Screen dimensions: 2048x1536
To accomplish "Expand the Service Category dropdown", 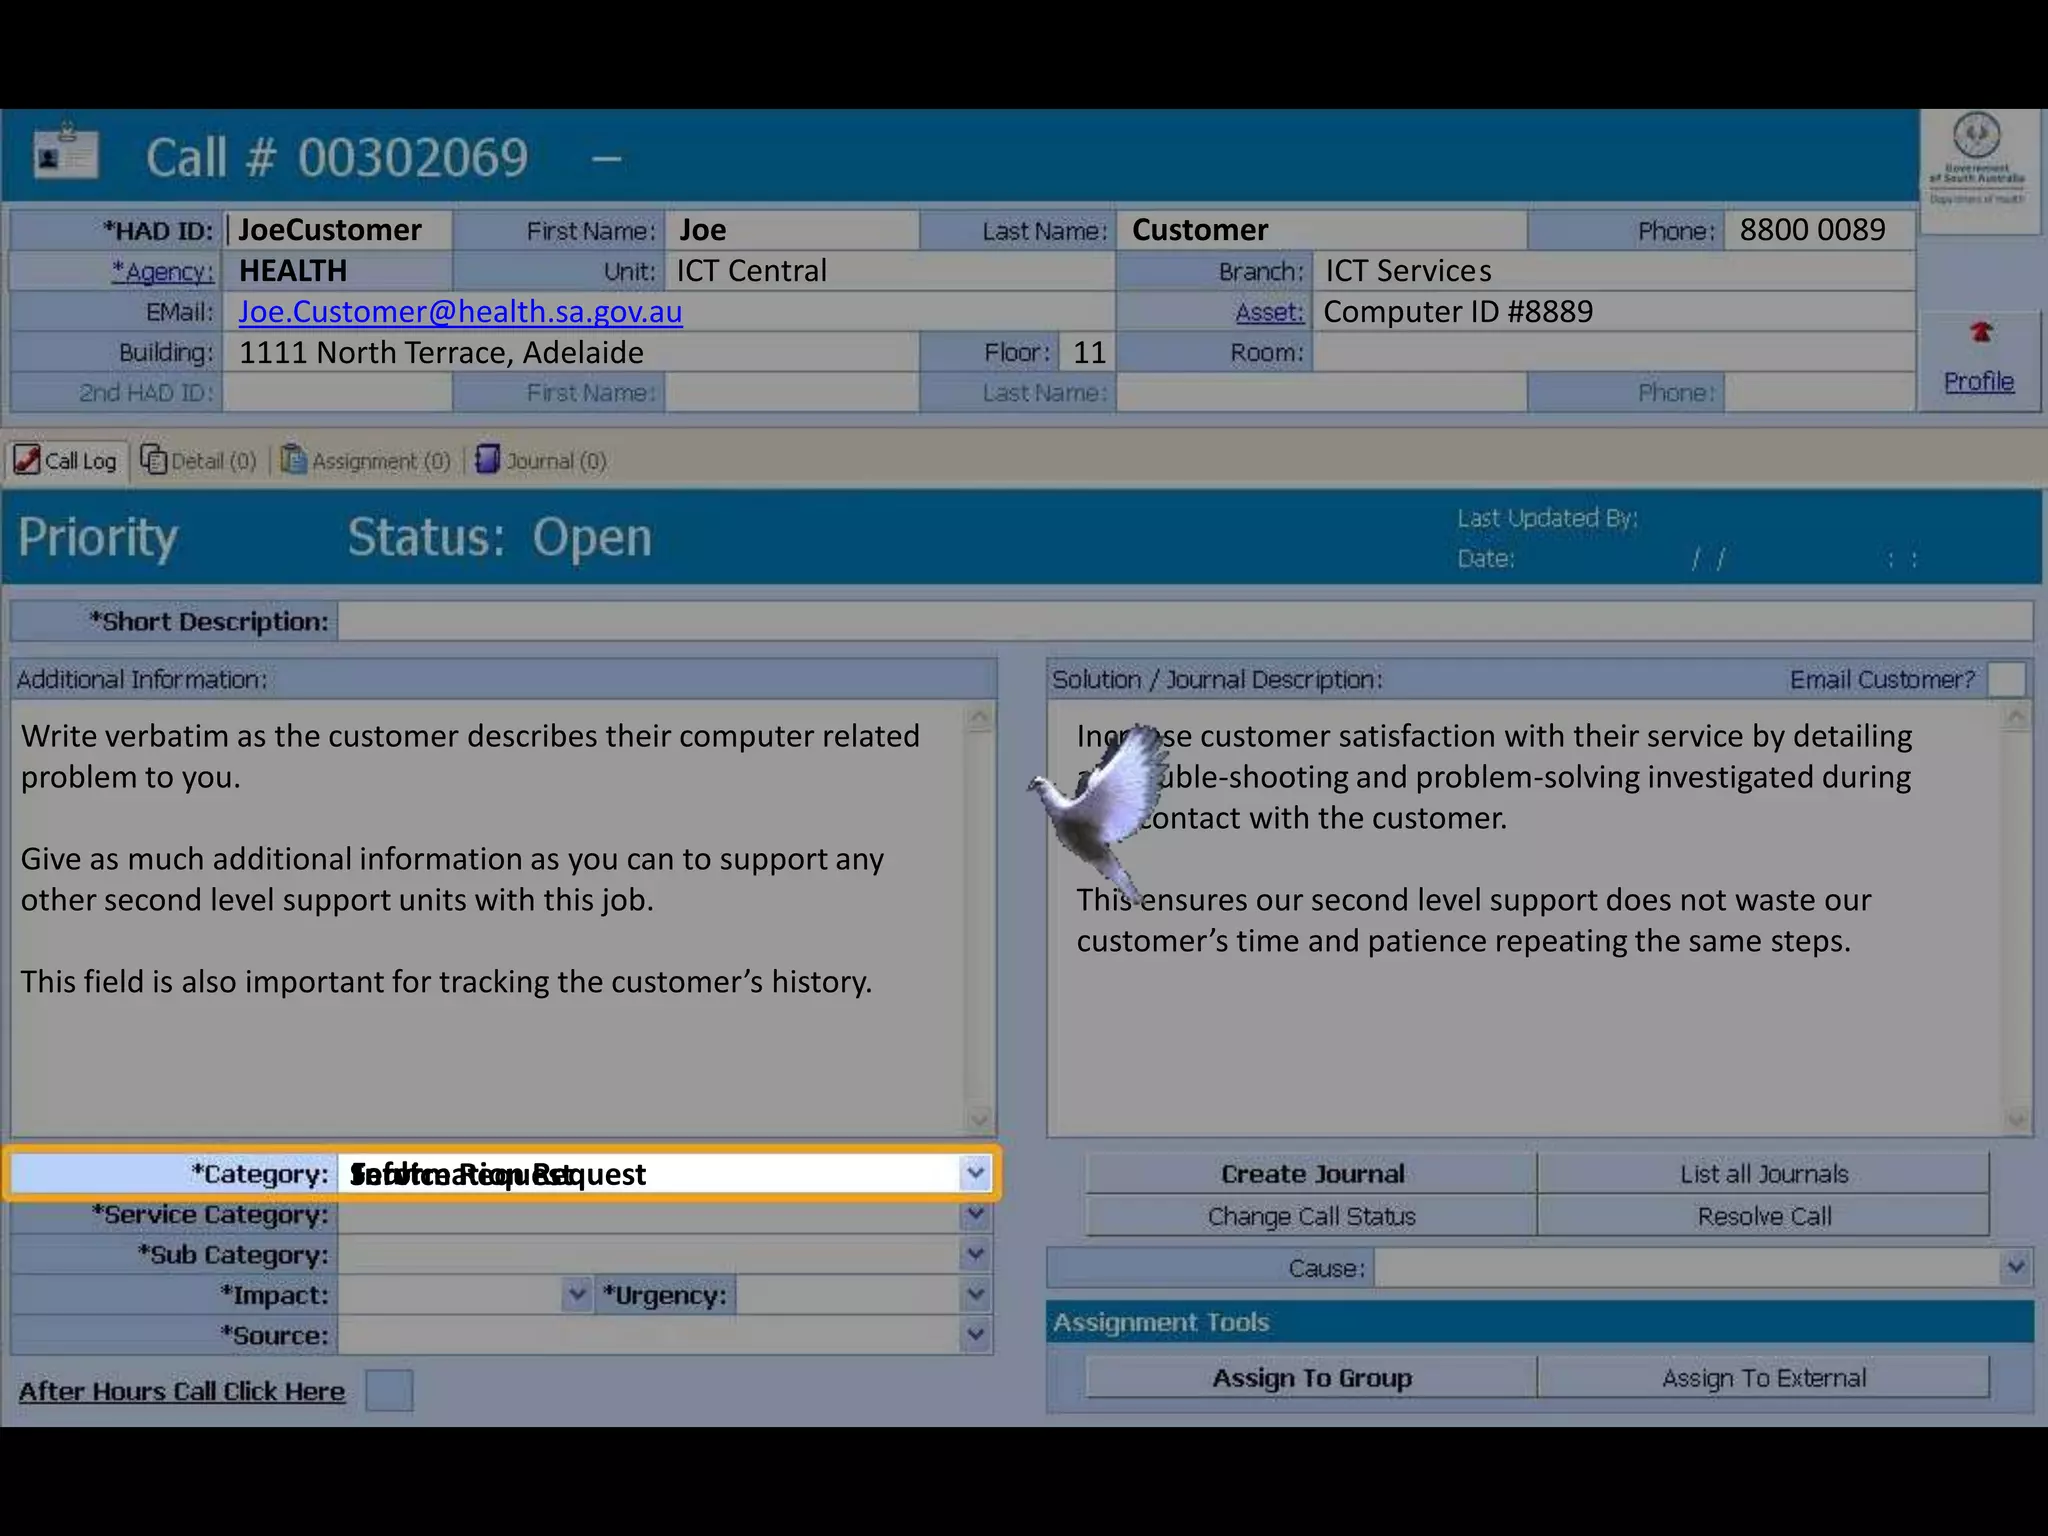I will pyautogui.click(x=975, y=1214).
